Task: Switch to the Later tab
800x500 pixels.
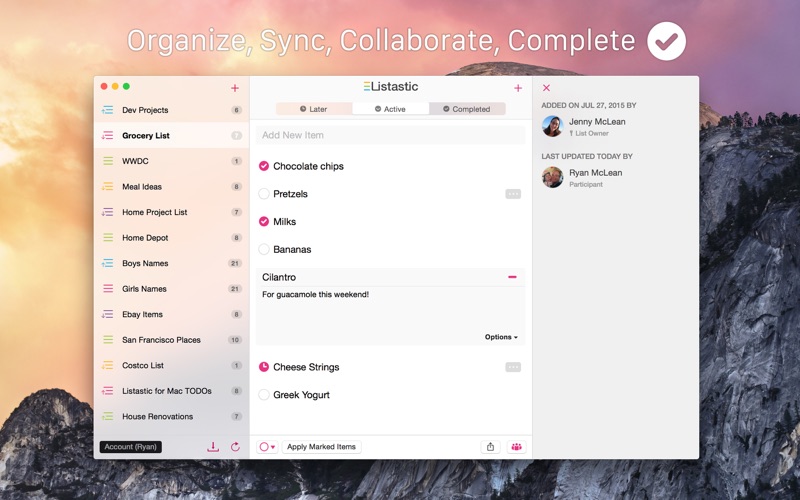Action: tap(314, 109)
